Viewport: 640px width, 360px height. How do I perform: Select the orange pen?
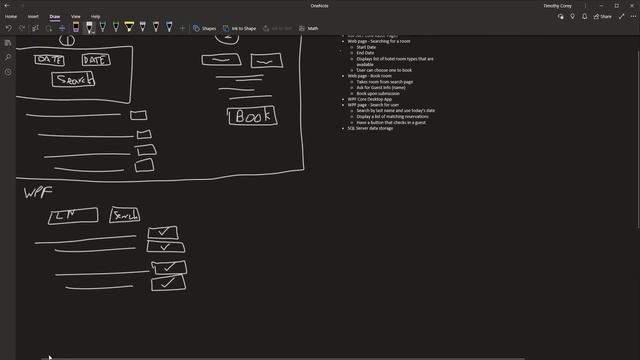156,28
